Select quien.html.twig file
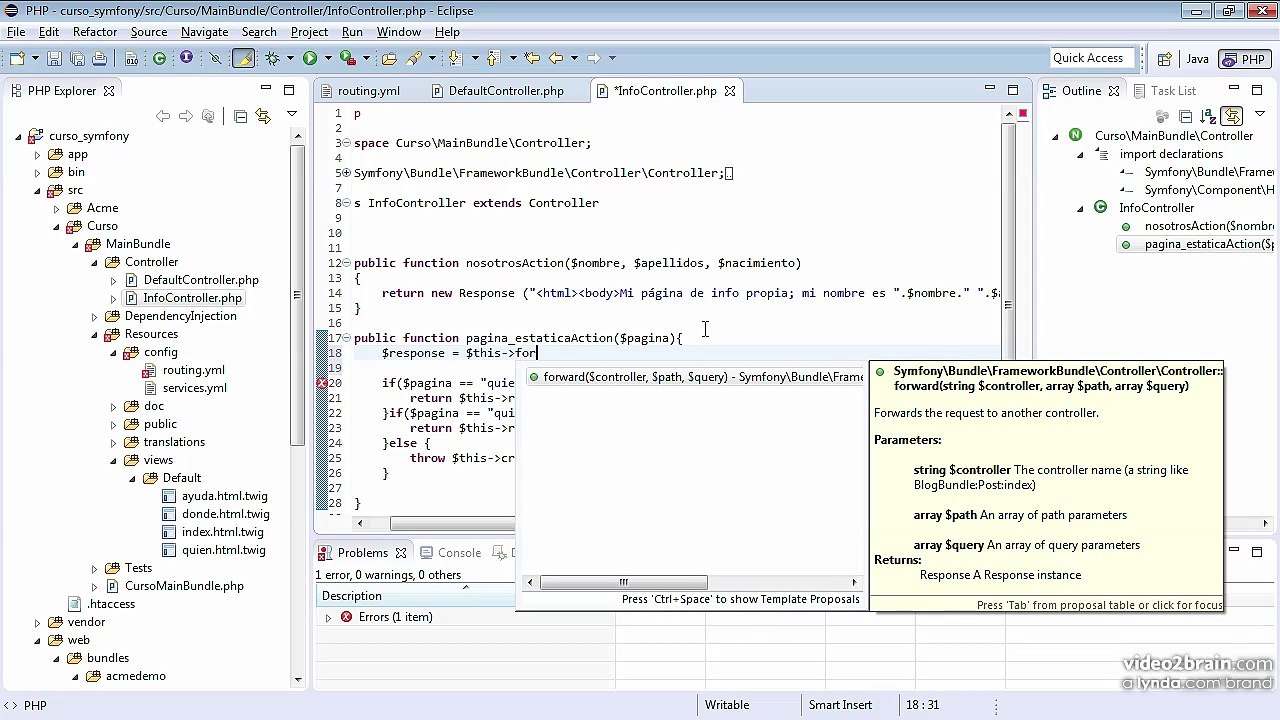 click(223, 550)
